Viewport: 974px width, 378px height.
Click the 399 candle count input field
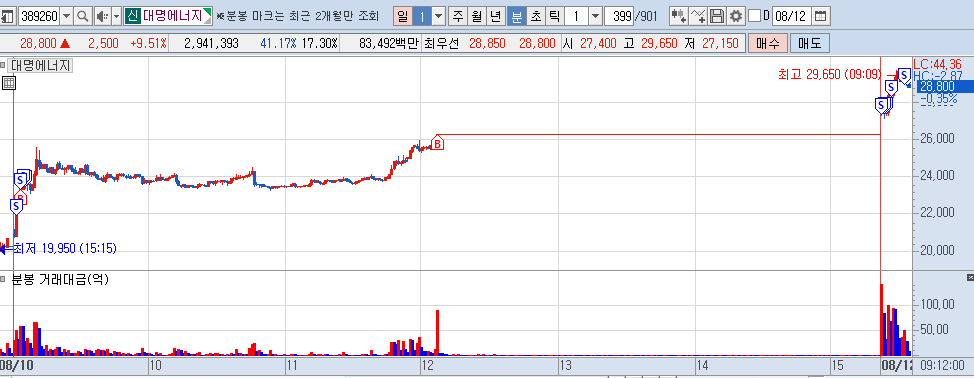[x=618, y=16]
